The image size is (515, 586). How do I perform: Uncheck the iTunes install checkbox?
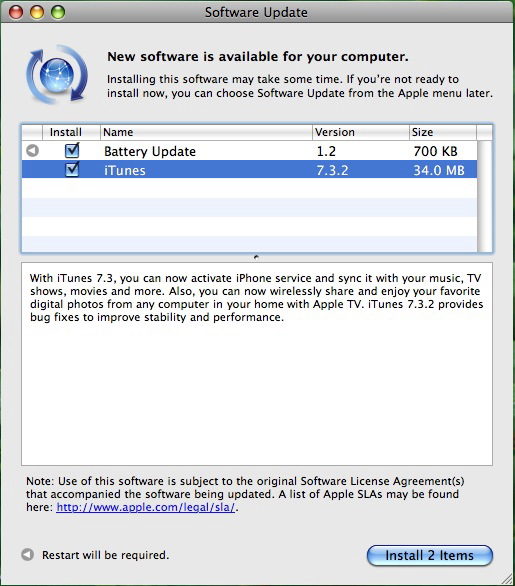(72, 170)
